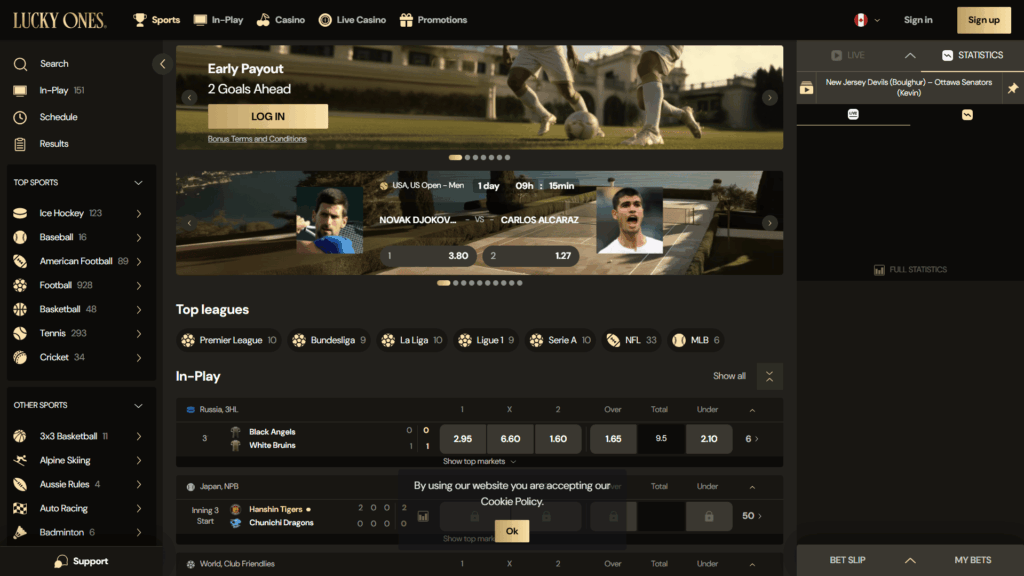Click the Ok button on cookie notice

click(512, 531)
